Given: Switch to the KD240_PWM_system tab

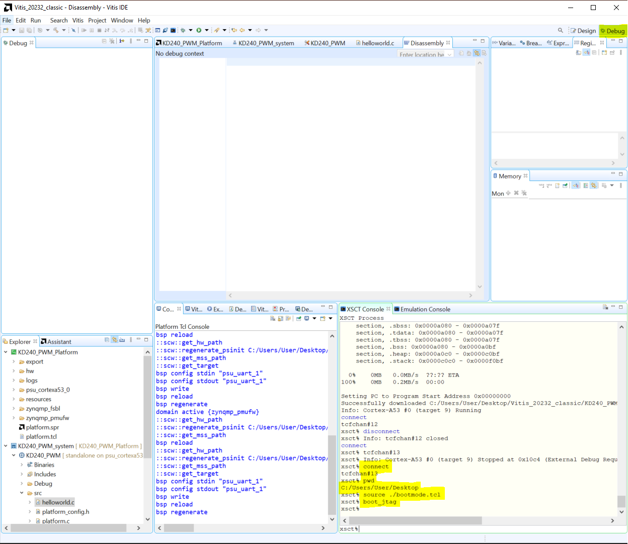Looking at the screenshot, I should tap(266, 43).
